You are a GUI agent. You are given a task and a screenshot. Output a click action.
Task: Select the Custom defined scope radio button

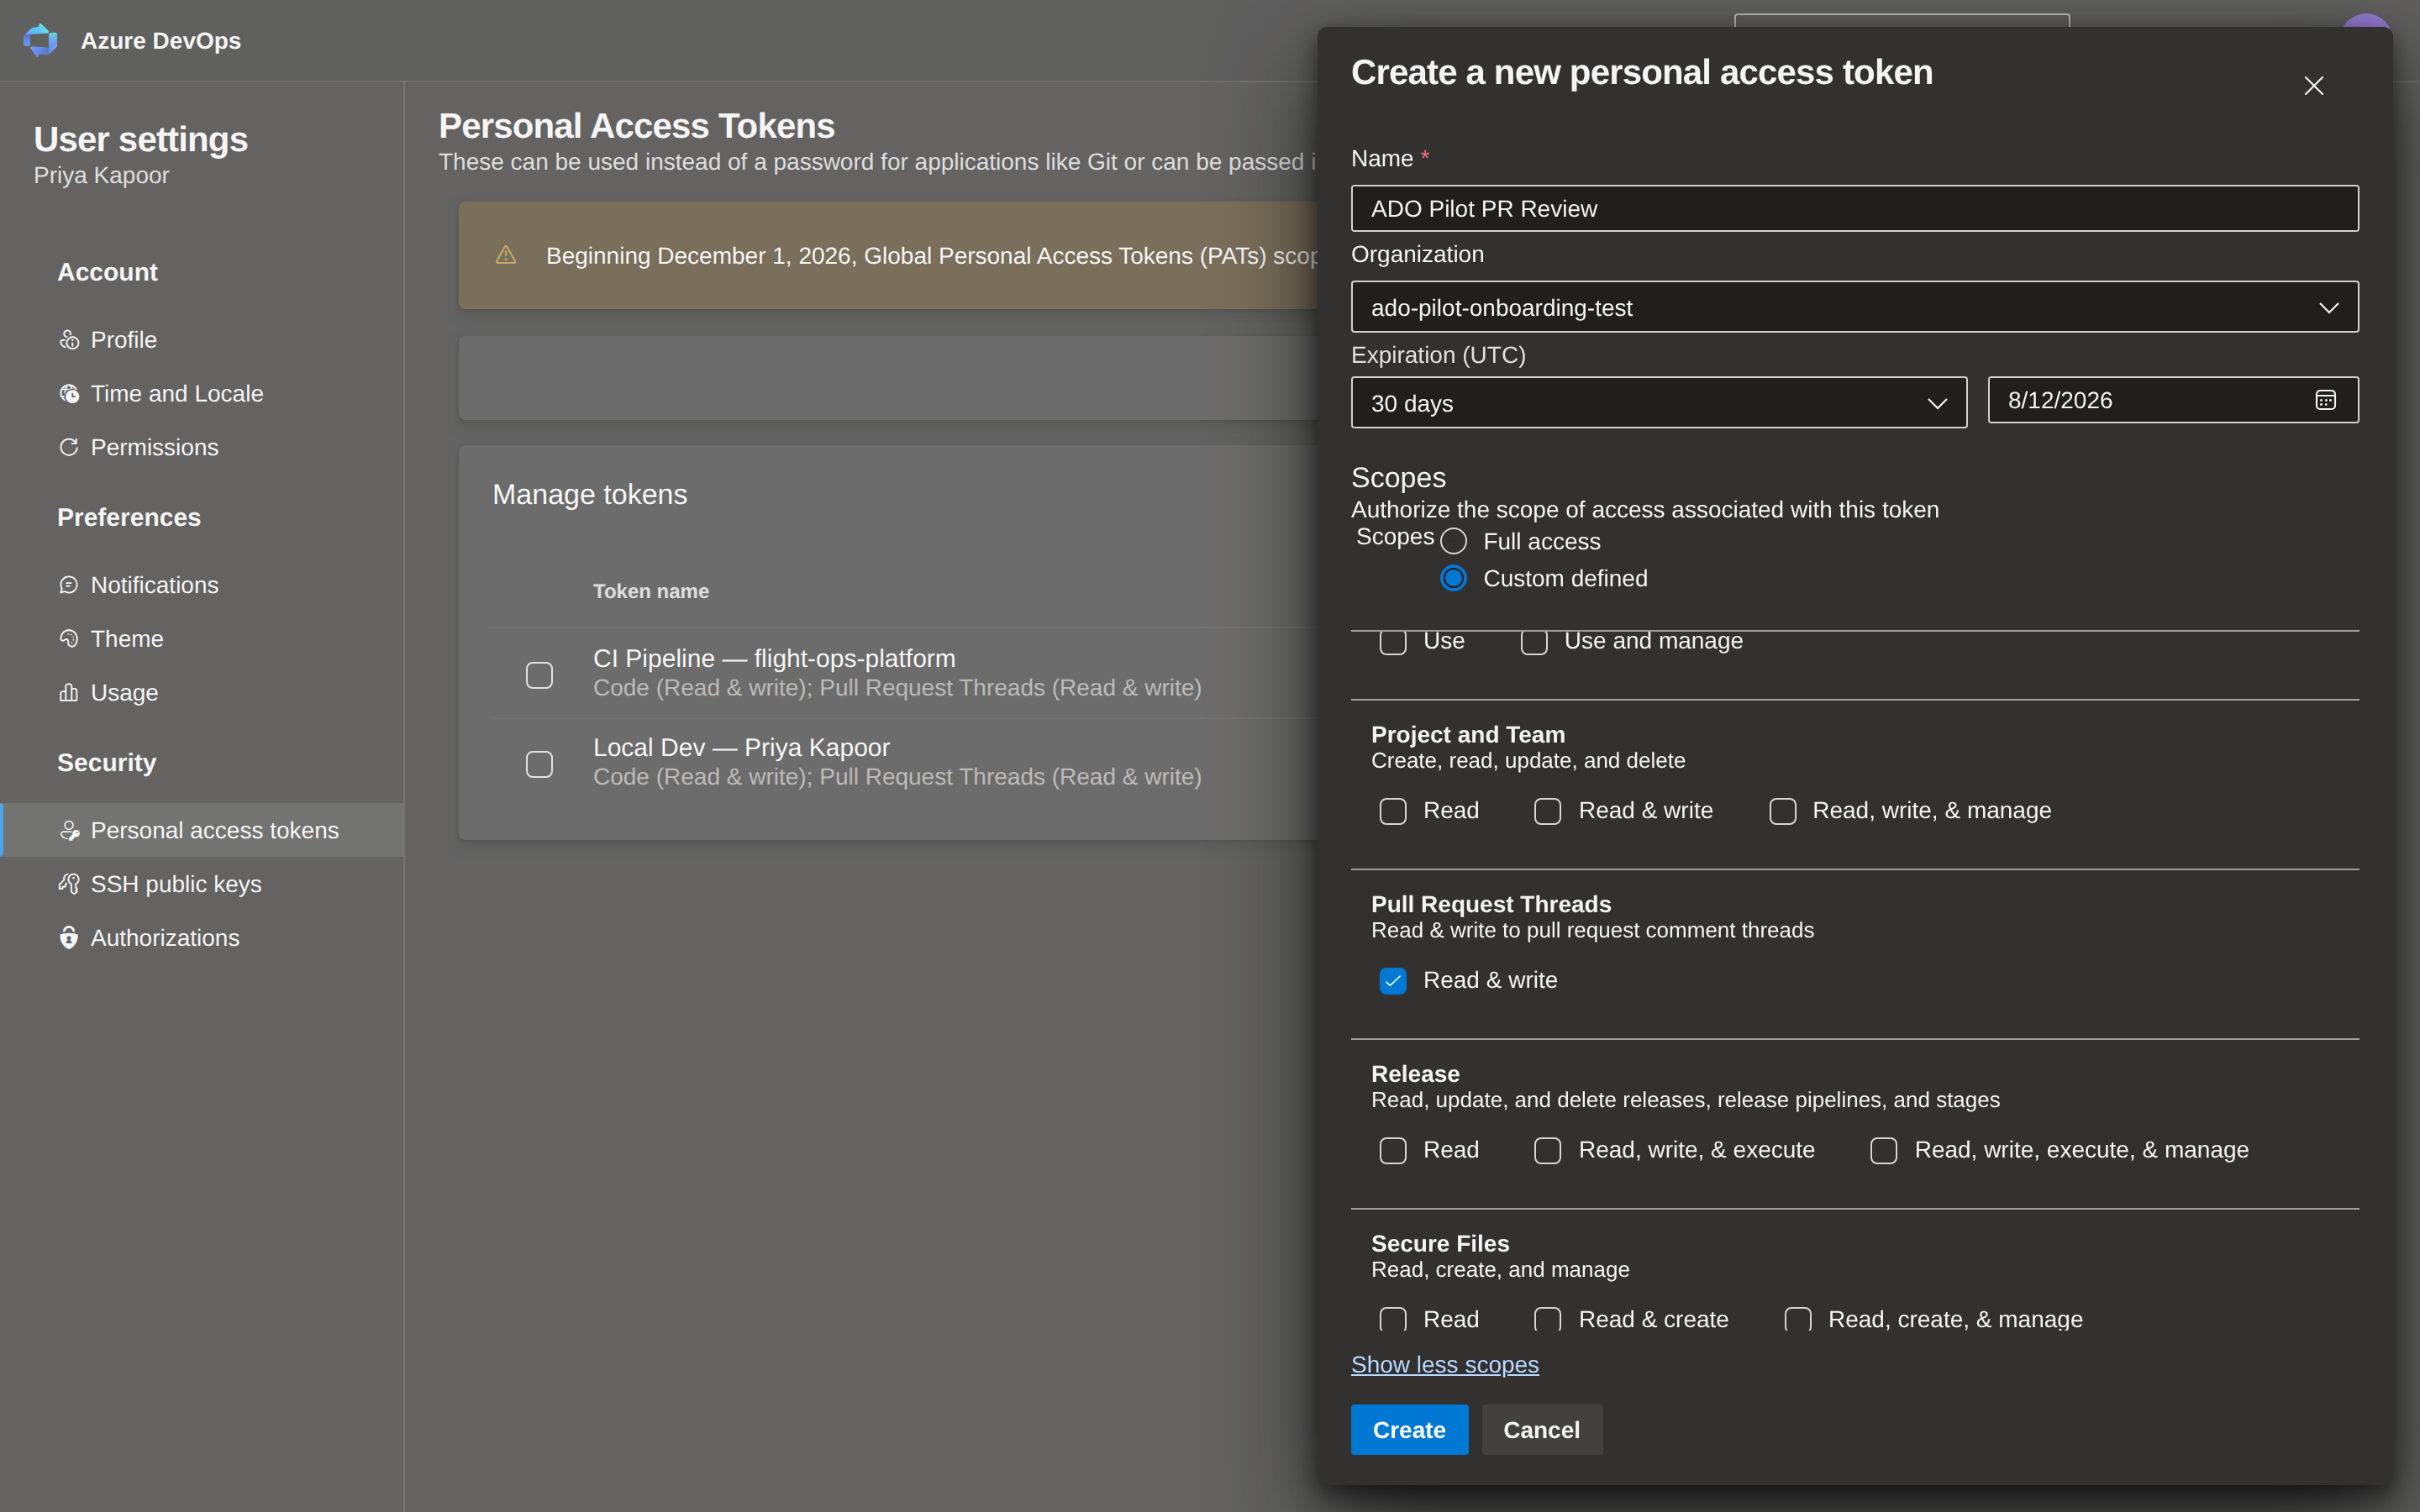(1453, 578)
